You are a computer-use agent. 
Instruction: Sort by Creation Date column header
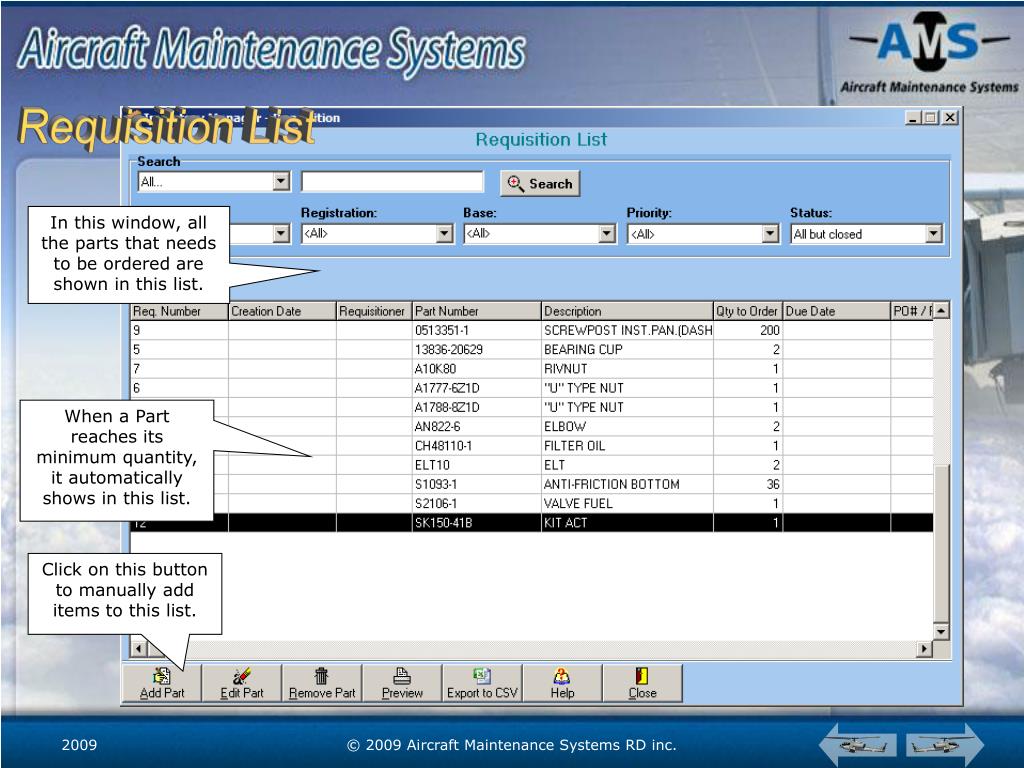(x=282, y=311)
